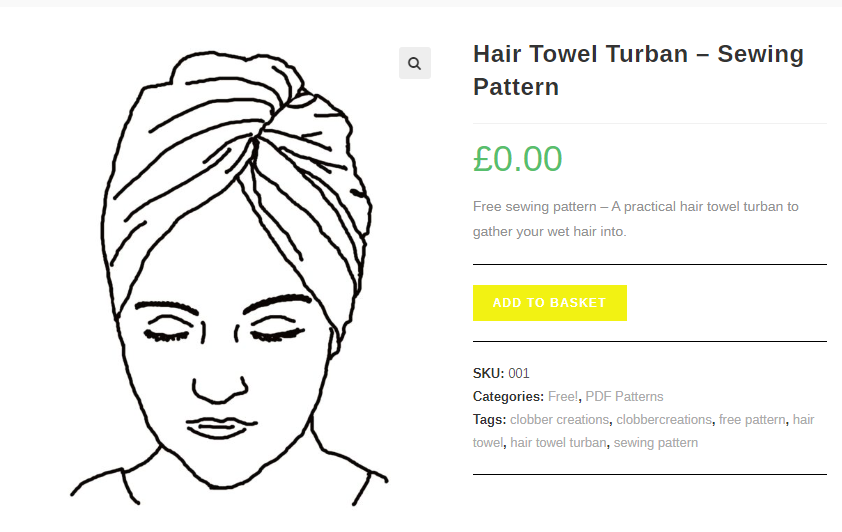The image size is (842, 532).
Task: Click the SKU 001 value
Action: coord(519,373)
